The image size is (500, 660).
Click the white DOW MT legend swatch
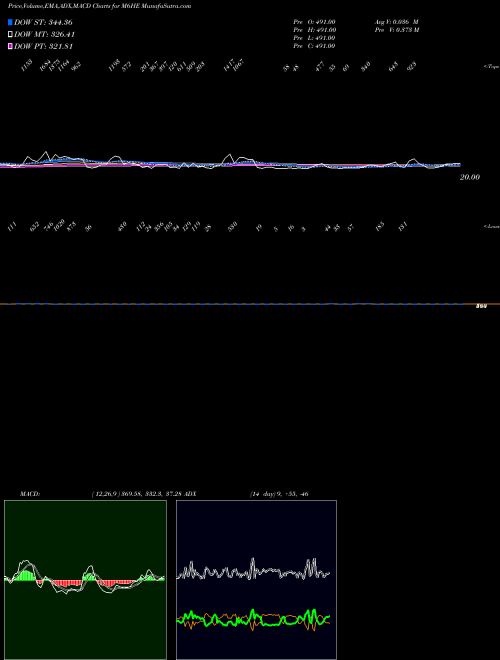[x=10, y=34]
